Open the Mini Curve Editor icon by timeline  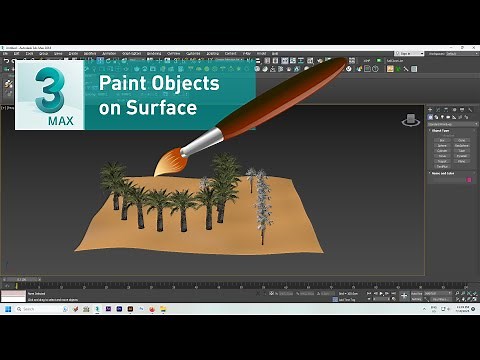tap(7, 286)
